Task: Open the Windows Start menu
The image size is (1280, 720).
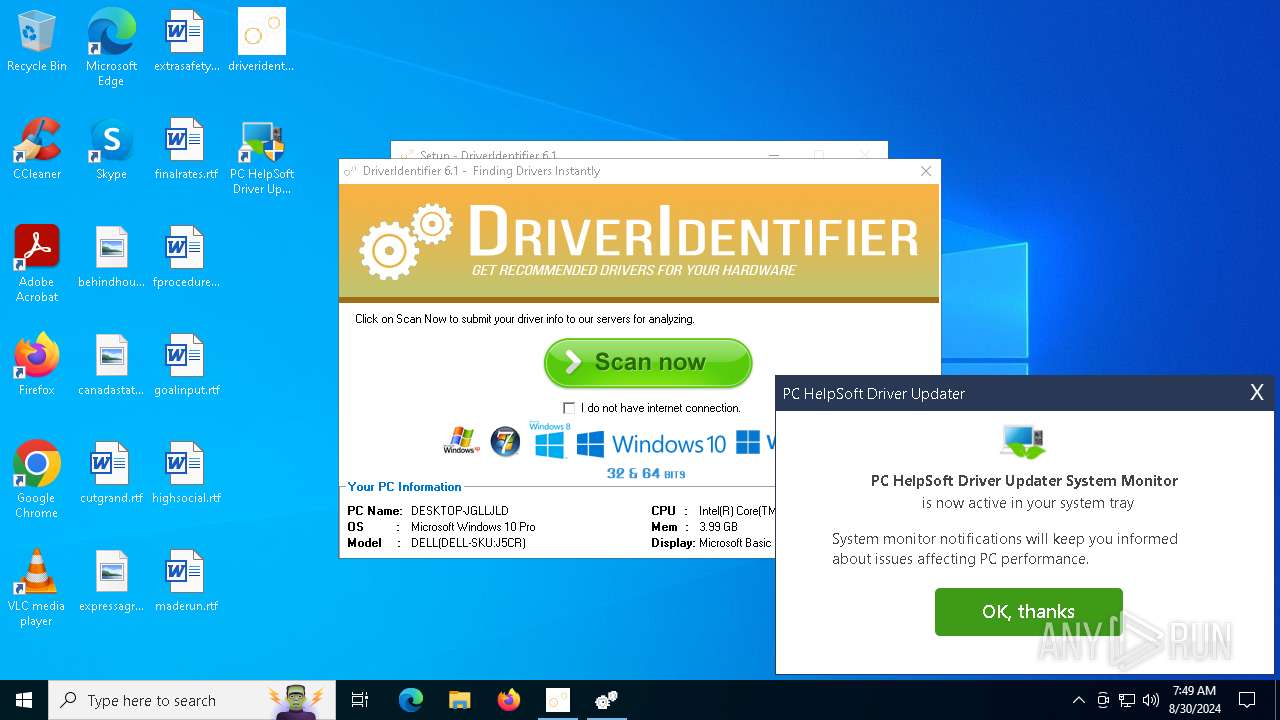Action: point(24,700)
